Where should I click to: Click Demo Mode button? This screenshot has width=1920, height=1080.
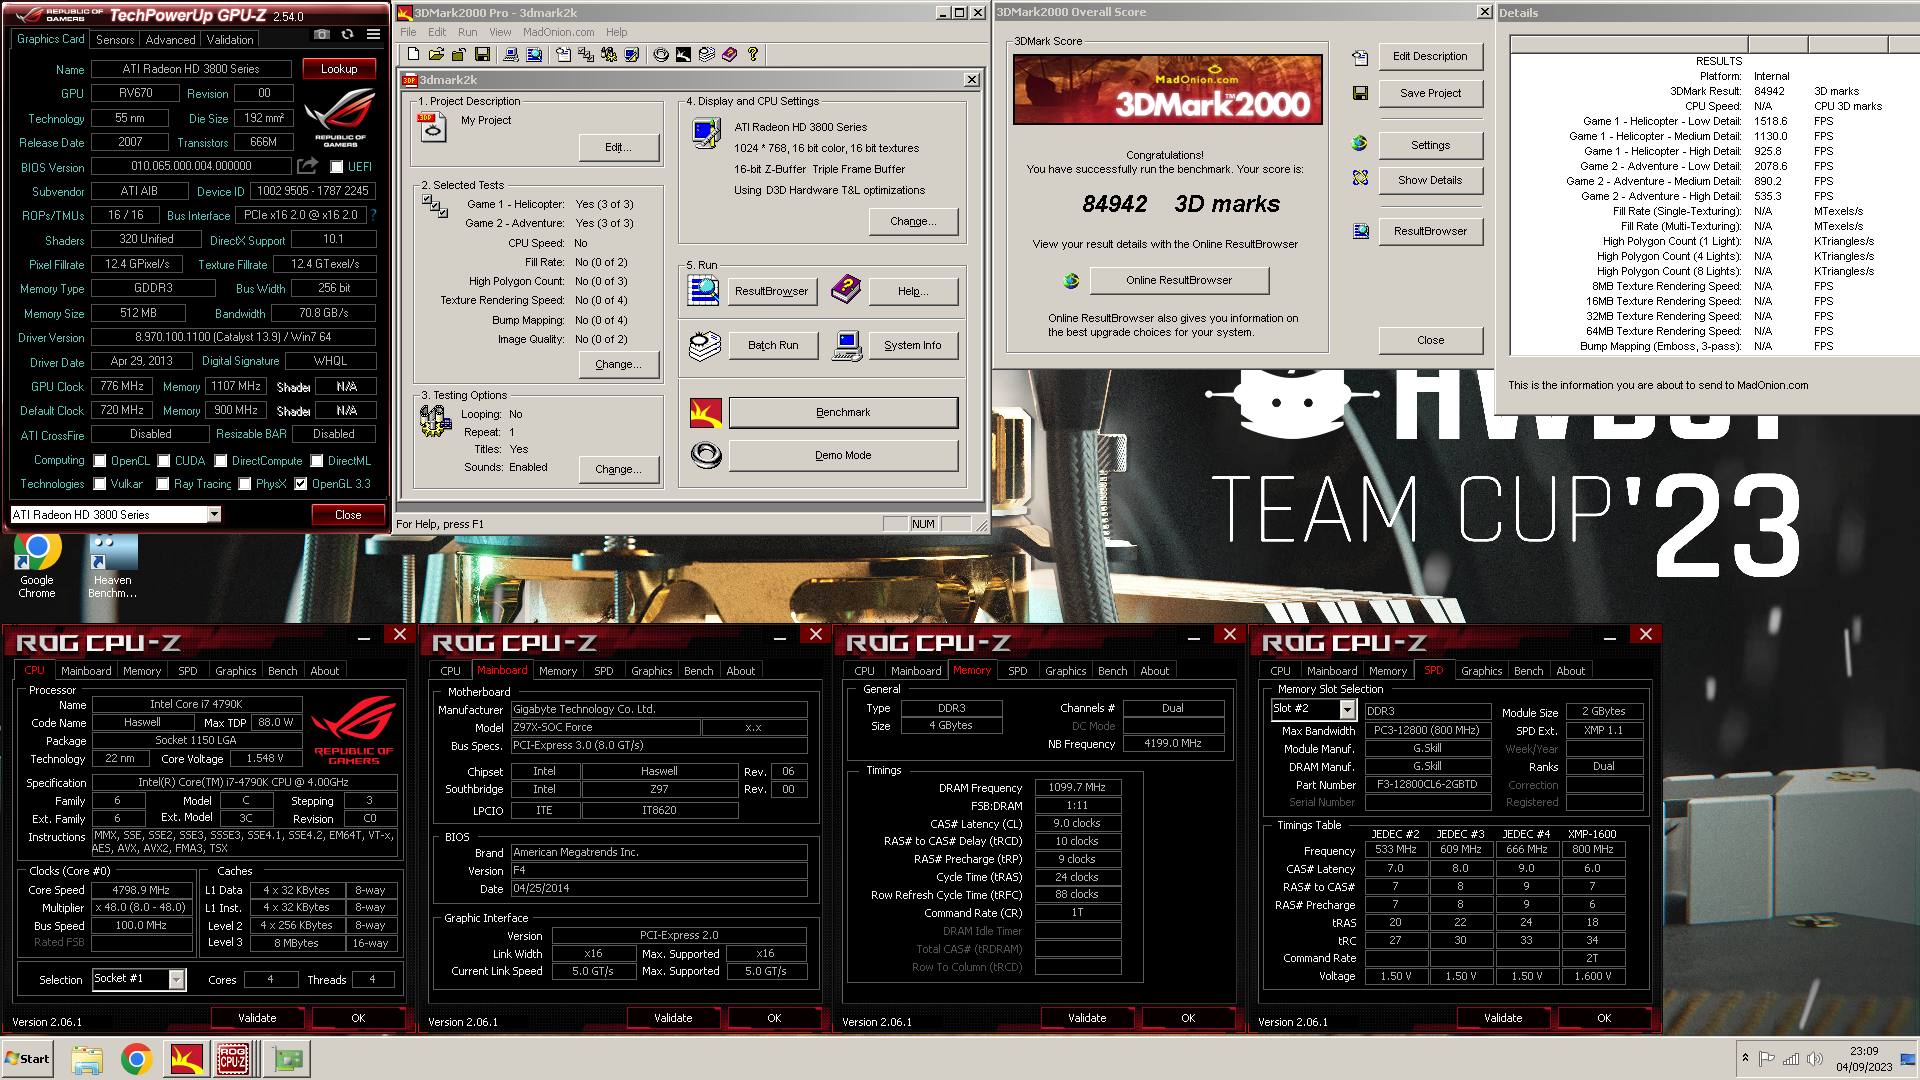coord(843,455)
